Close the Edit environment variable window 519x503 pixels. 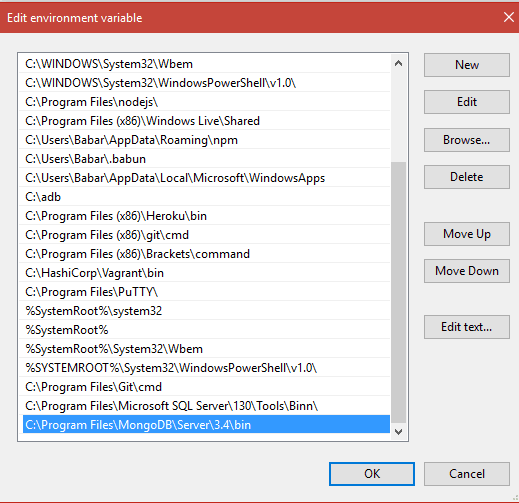click(509, 17)
